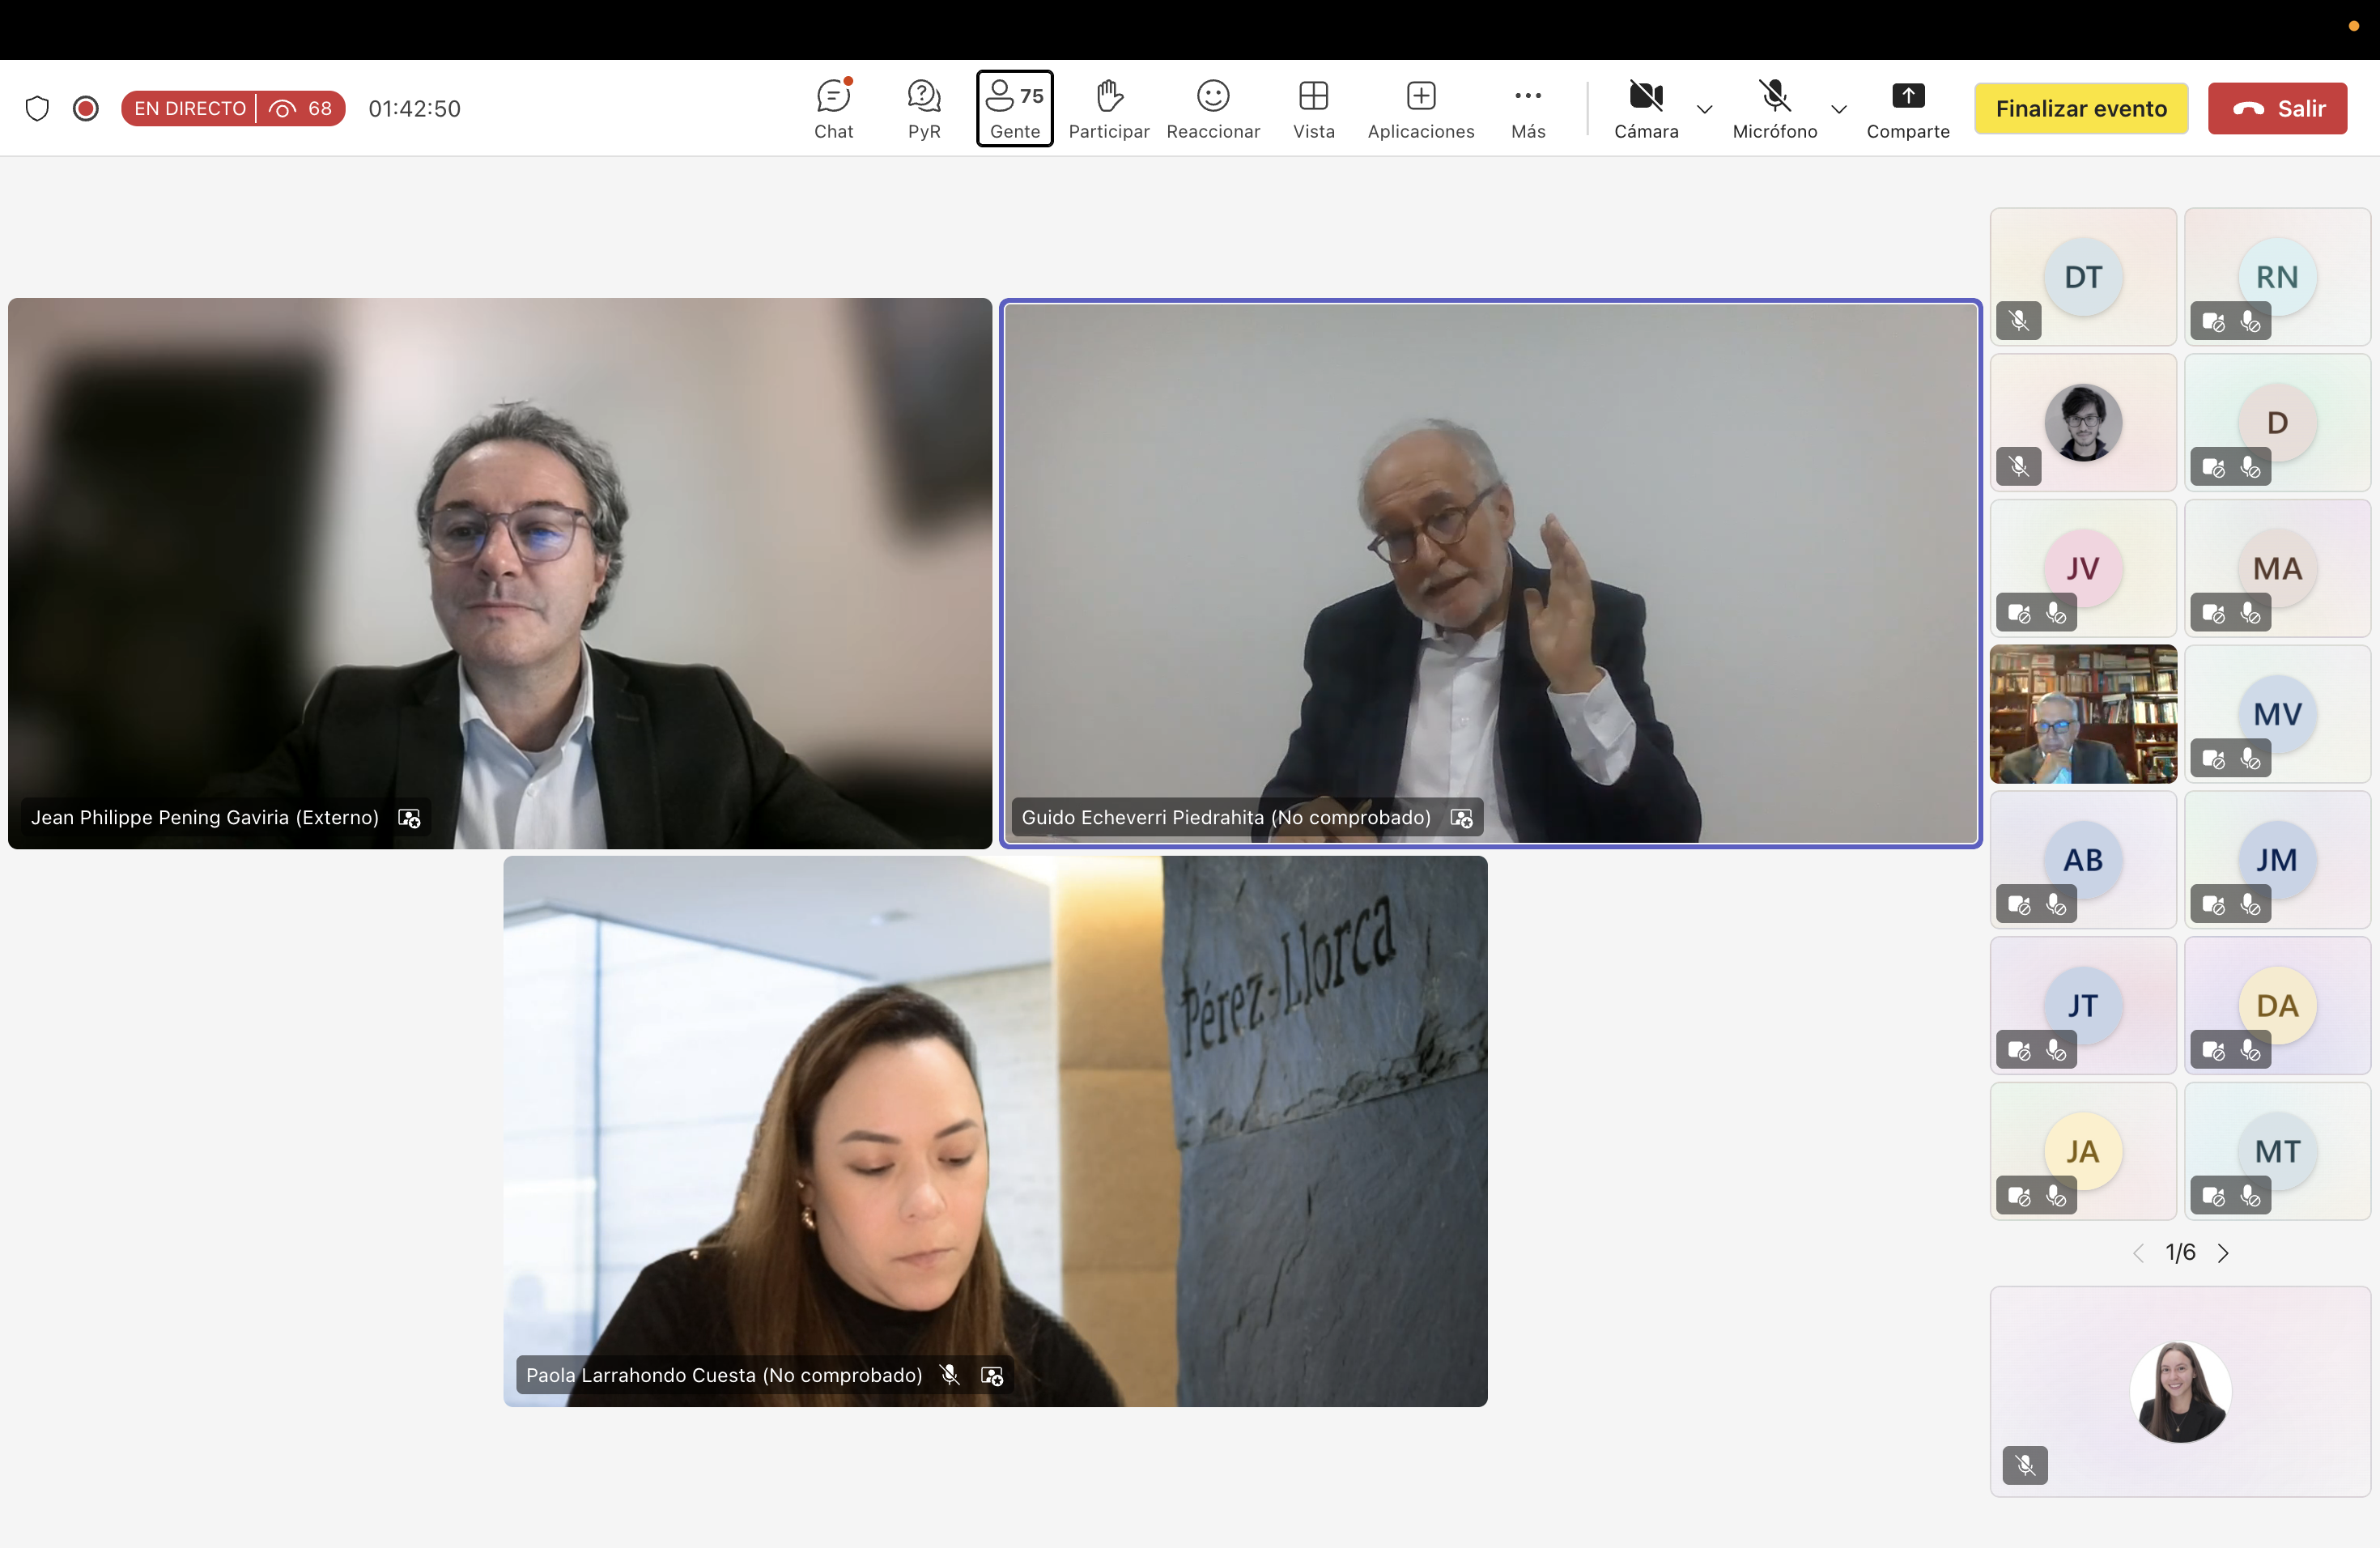Image resolution: width=2380 pixels, height=1548 pixels.
Task: Select Paola Larrahondo Cuesta video tile
Action: pos(994,1130)
